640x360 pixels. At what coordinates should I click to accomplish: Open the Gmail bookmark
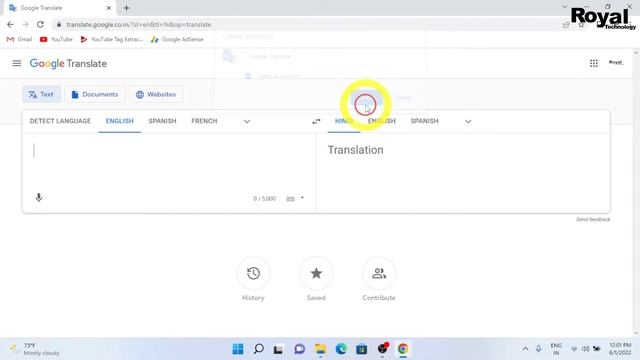19,39
